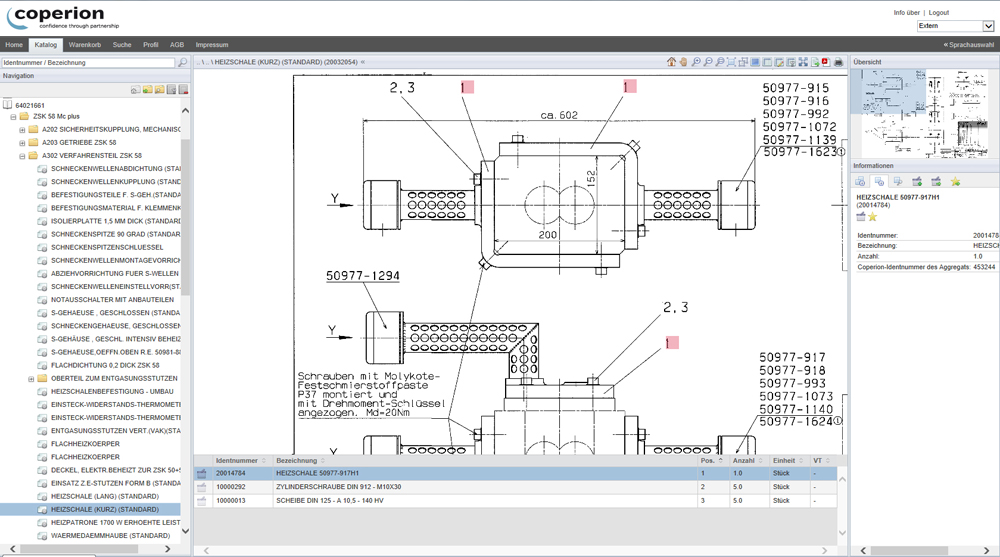Collapse the A302 VERFAHRENSTEIL ZSK 58 node
Screen dimensions: 1000x557
tap(22, 156)
